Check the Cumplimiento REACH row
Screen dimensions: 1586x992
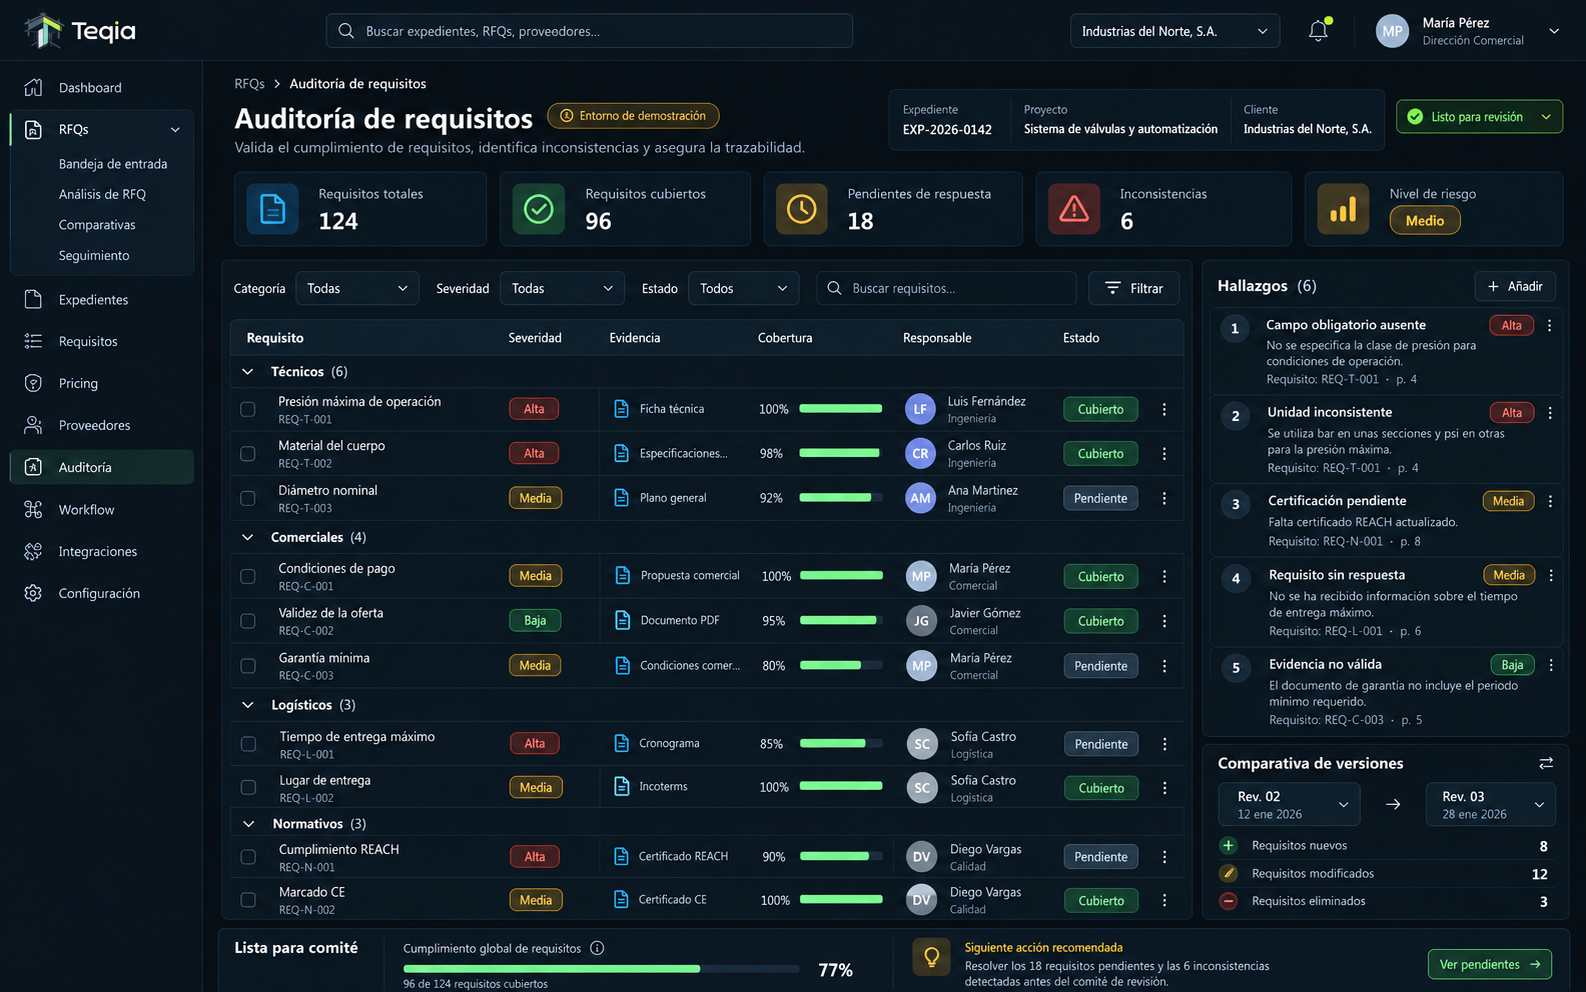click(248, 857)
